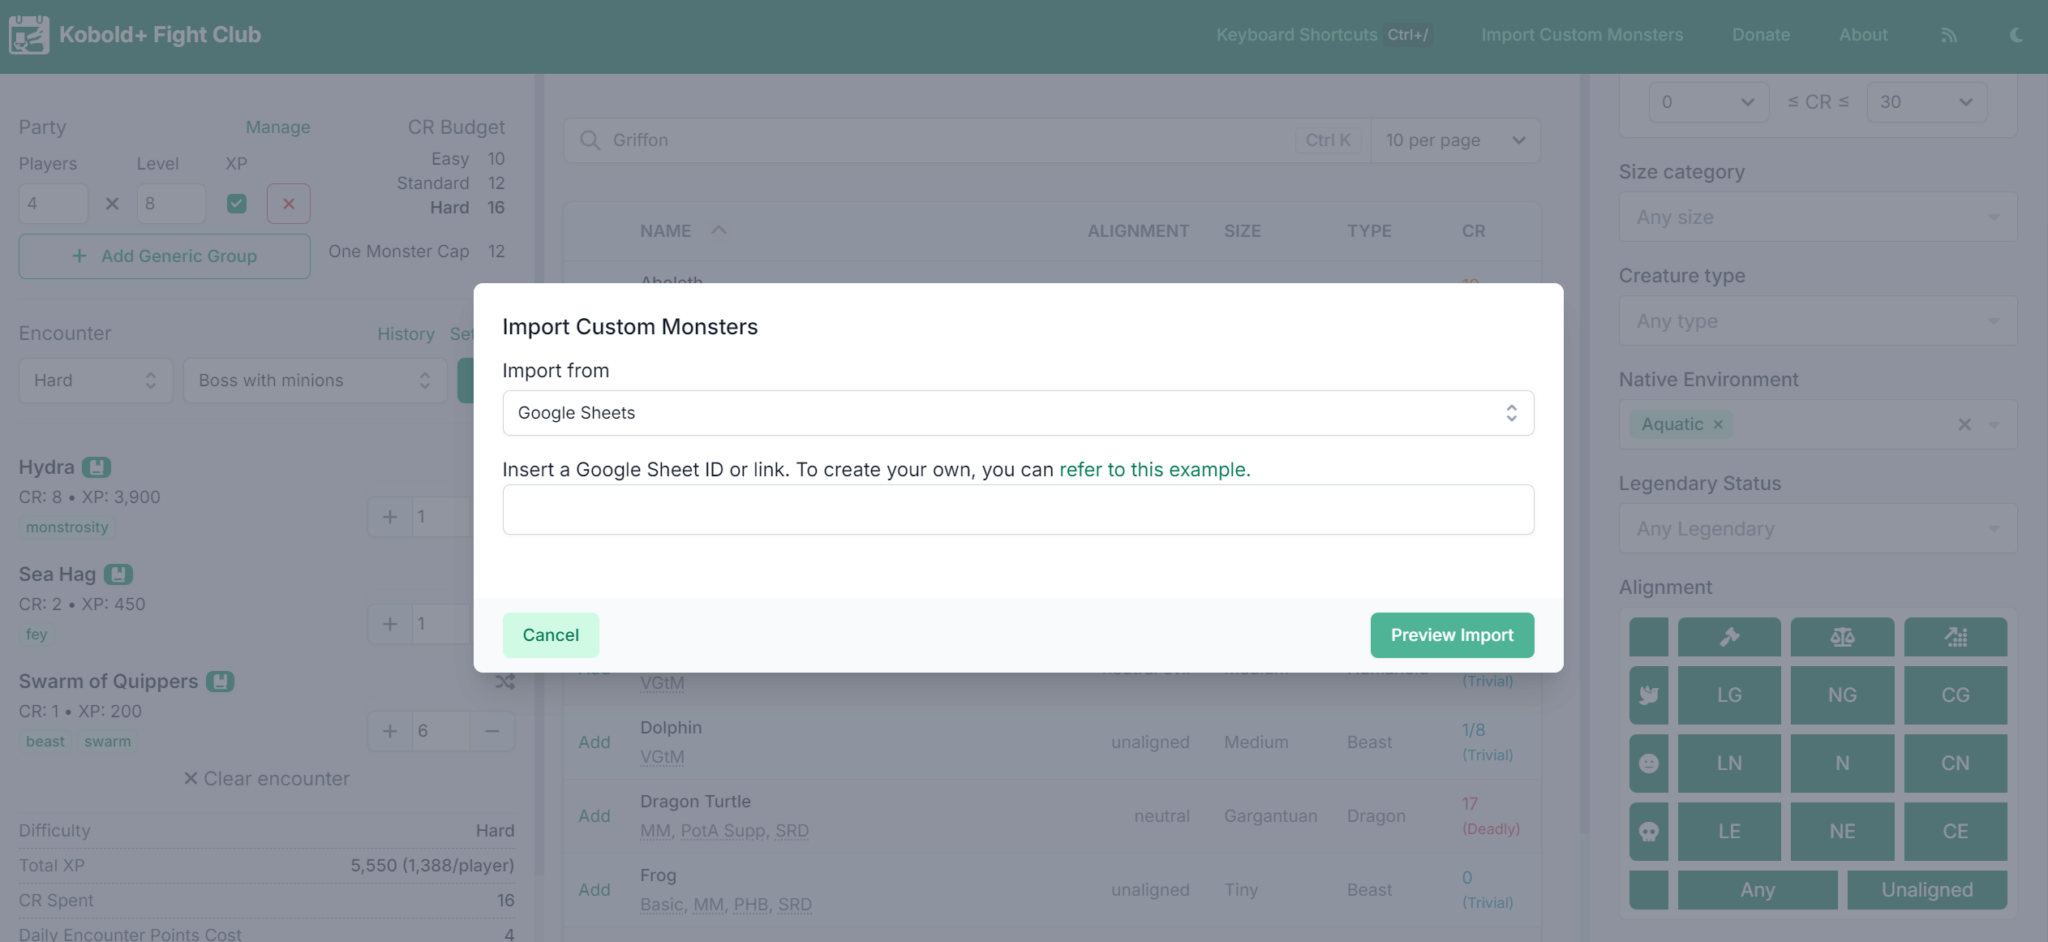
Task: Click the Preview Import button
Action: pyautogui.click(x=1451, y=635)
